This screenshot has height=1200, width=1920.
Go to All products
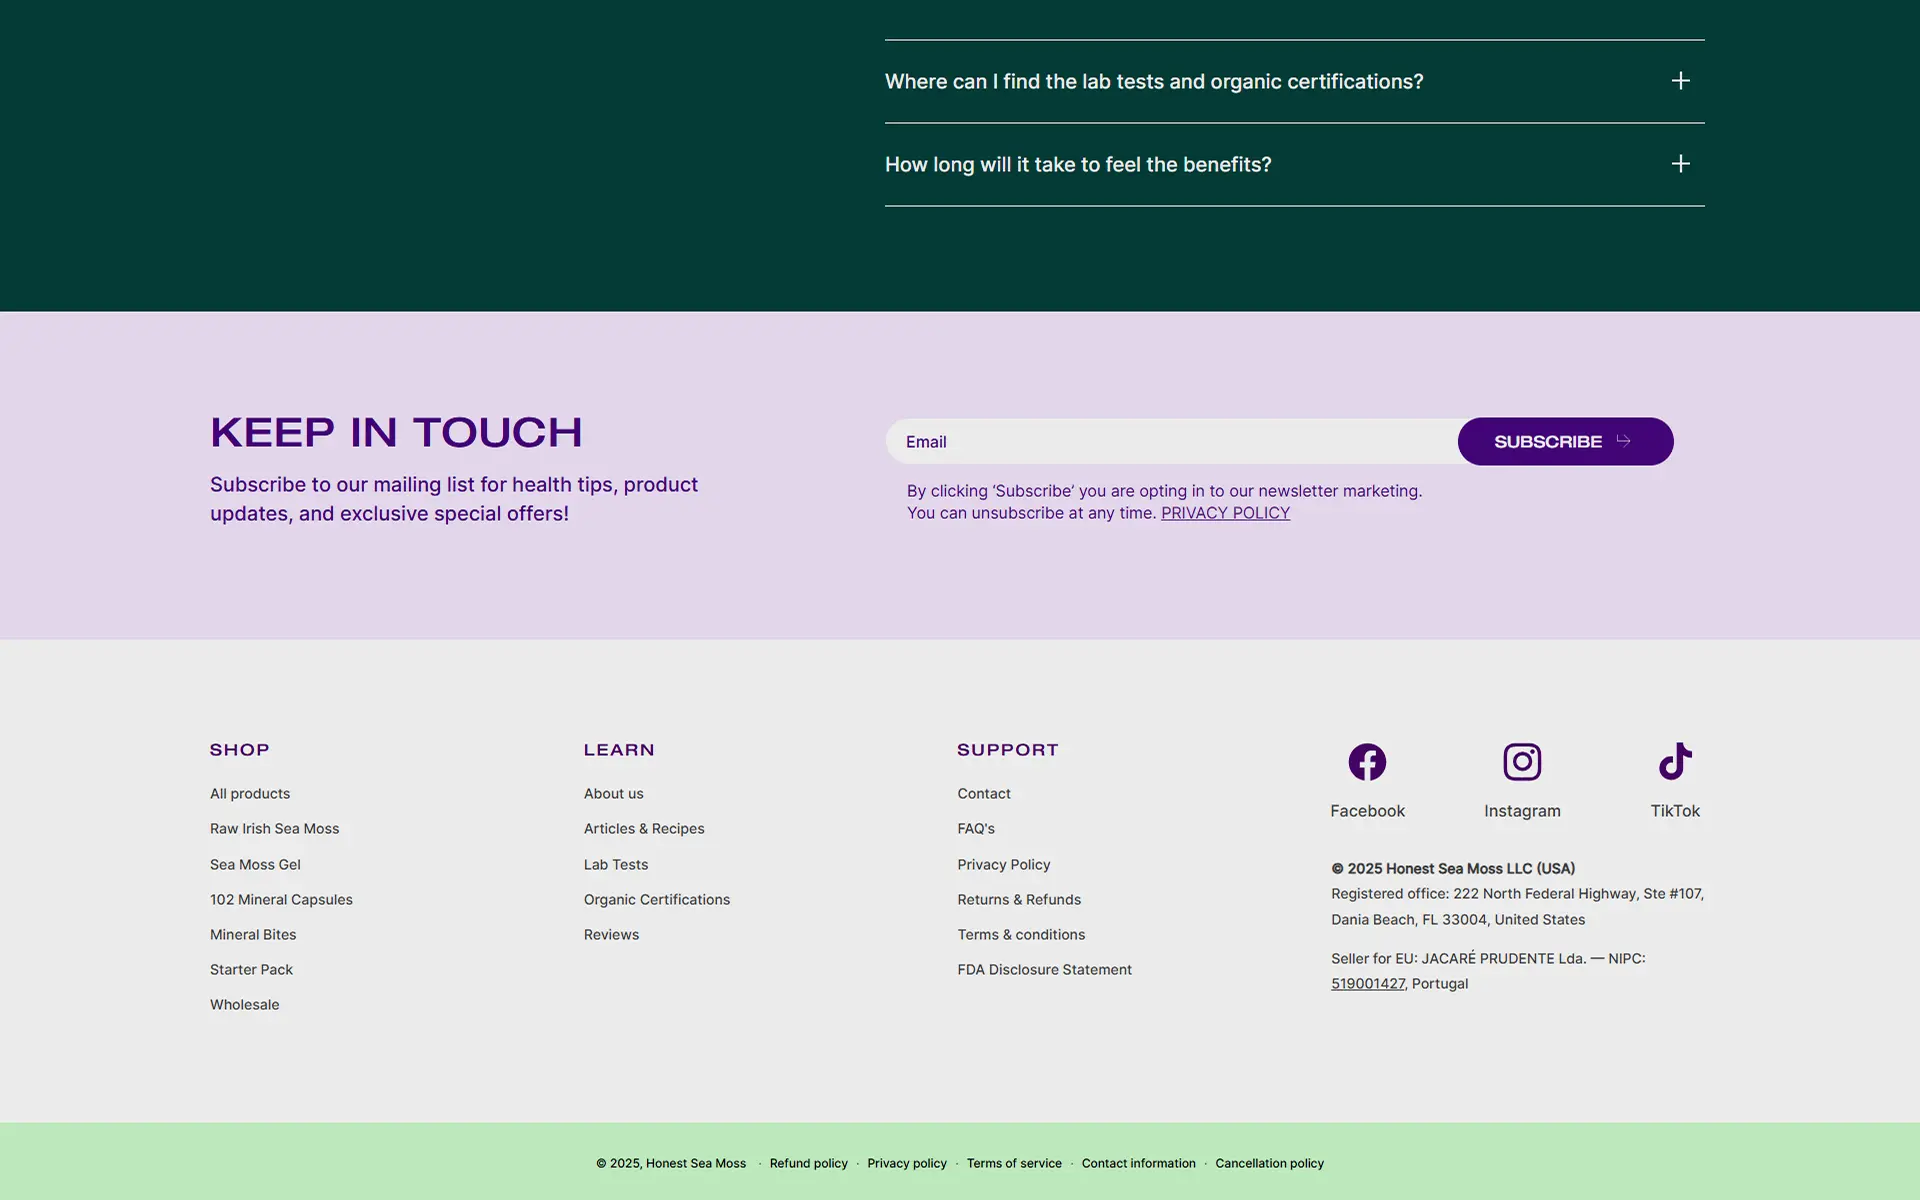tap(250, 793)
